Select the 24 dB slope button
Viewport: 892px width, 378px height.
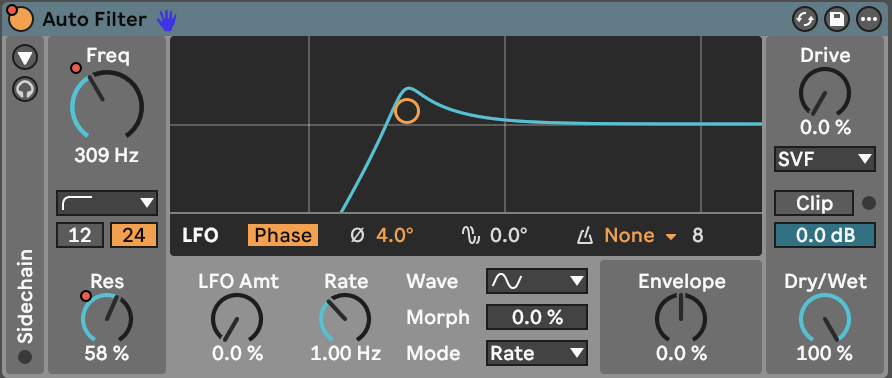click(x=134, y=235)
